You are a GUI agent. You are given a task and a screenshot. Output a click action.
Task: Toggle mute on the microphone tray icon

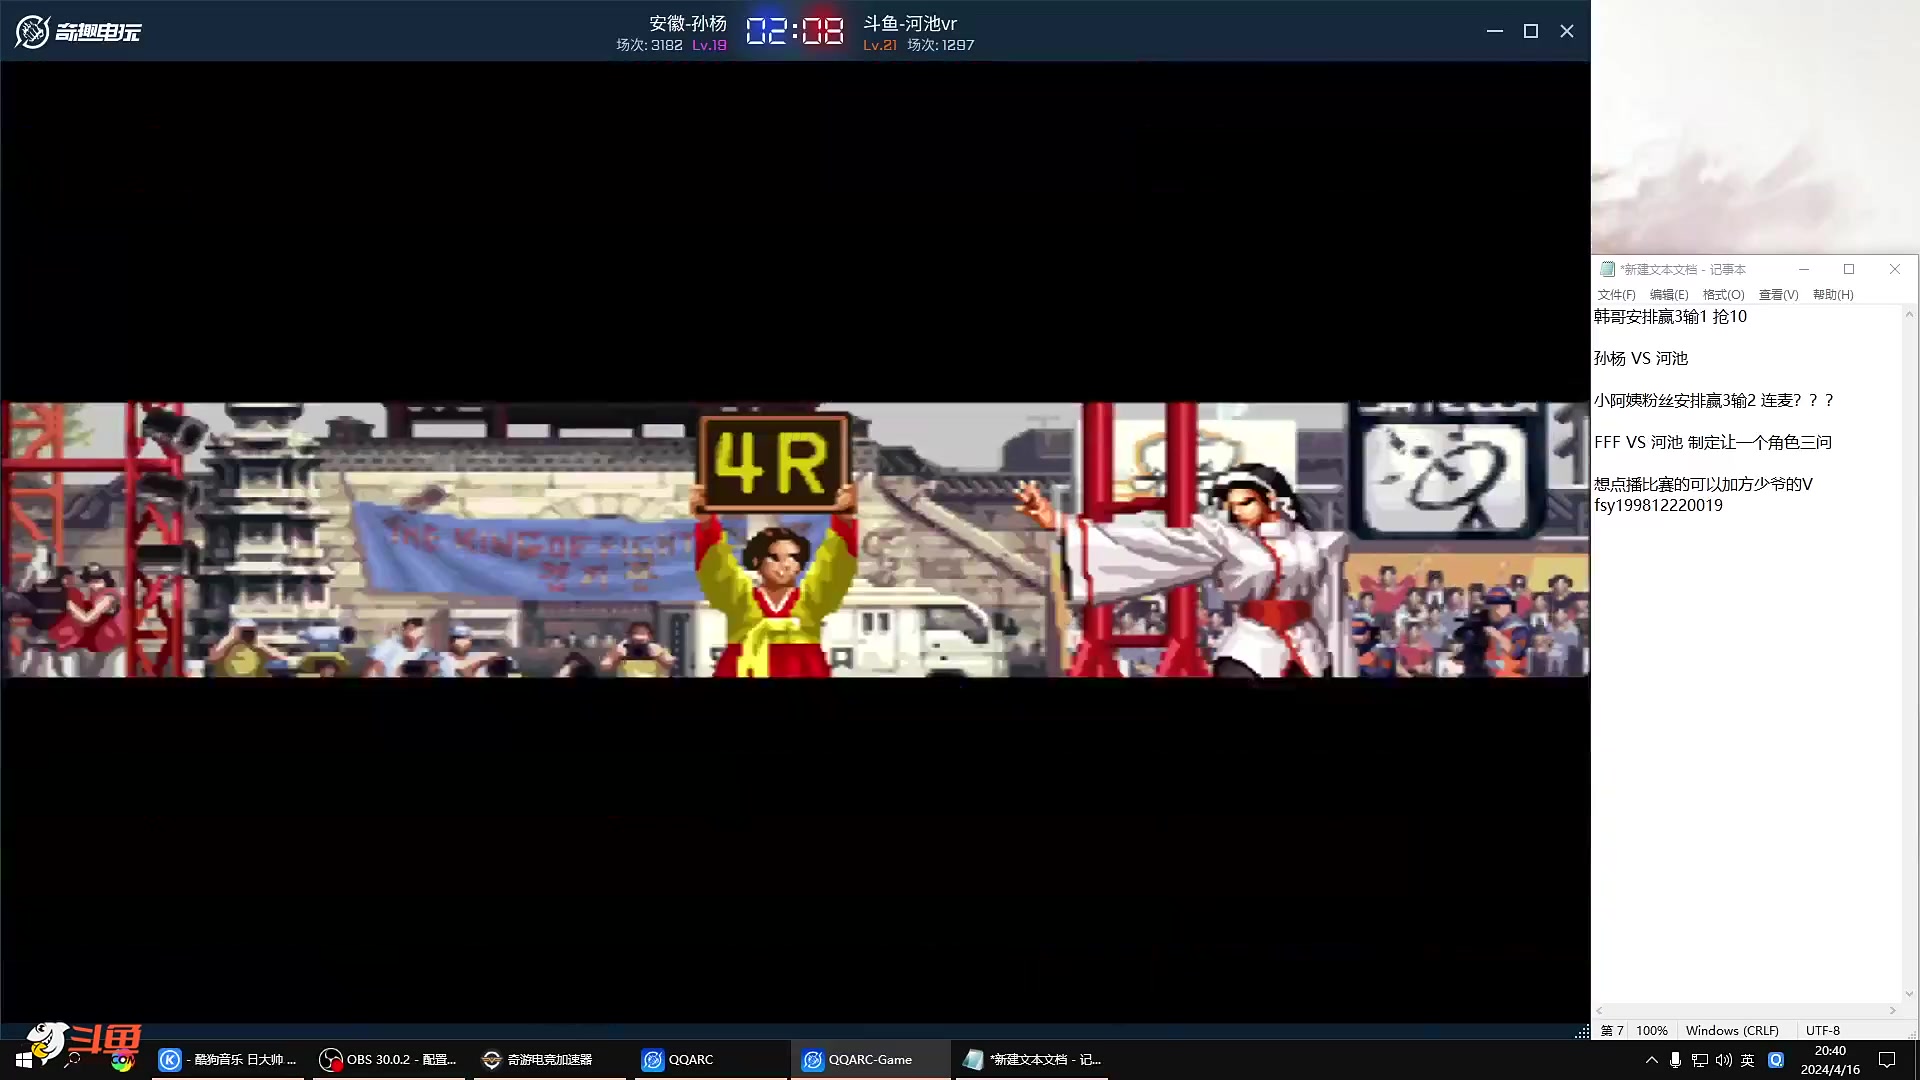coord(1675,1059)
